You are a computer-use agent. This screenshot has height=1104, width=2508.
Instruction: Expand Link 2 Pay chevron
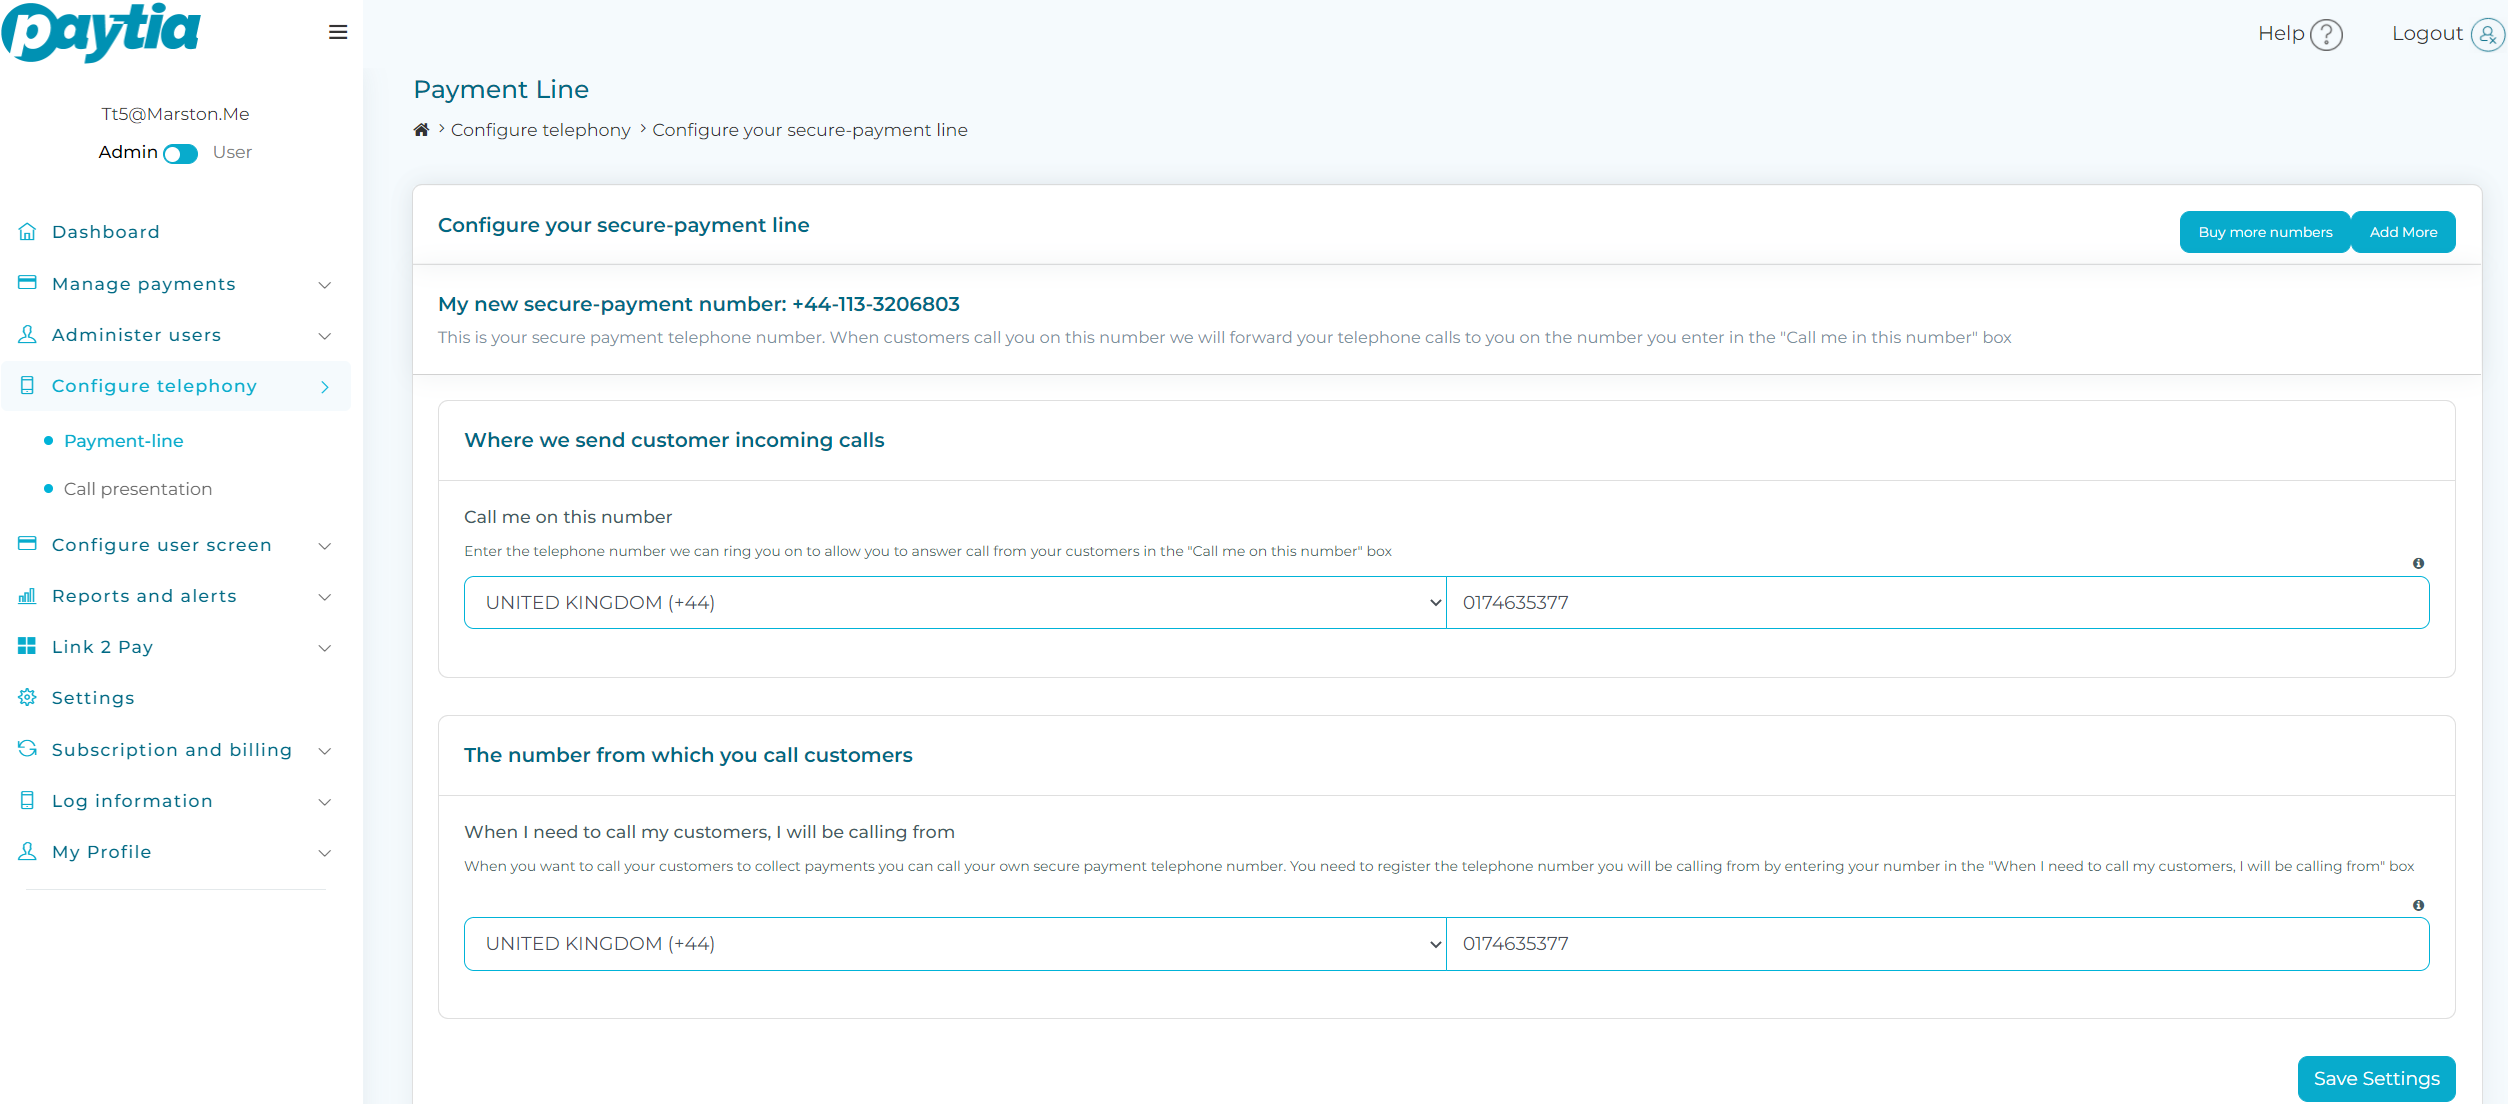(x=325, y=648)
